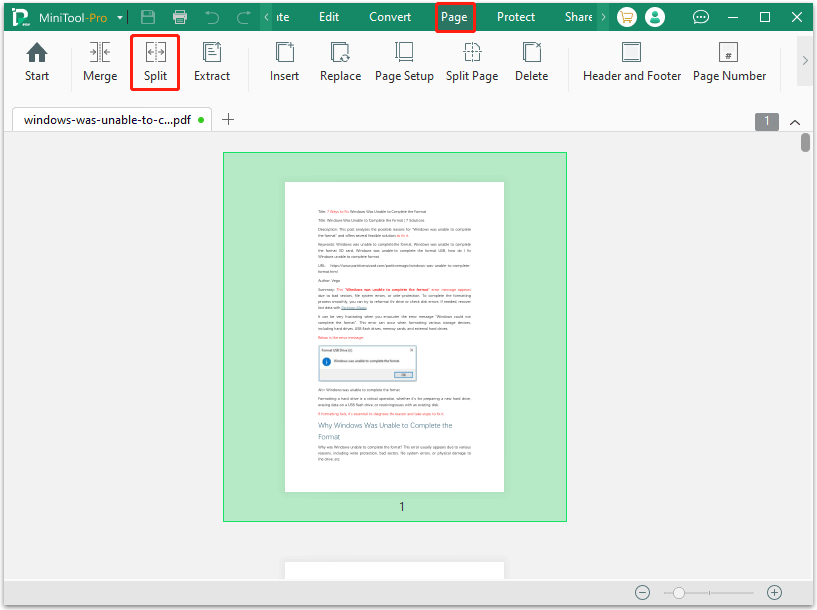Open the Insert page tool
The width and height of the screenshot is (817, 610).
pyautogui.click(x=284, y=62)
